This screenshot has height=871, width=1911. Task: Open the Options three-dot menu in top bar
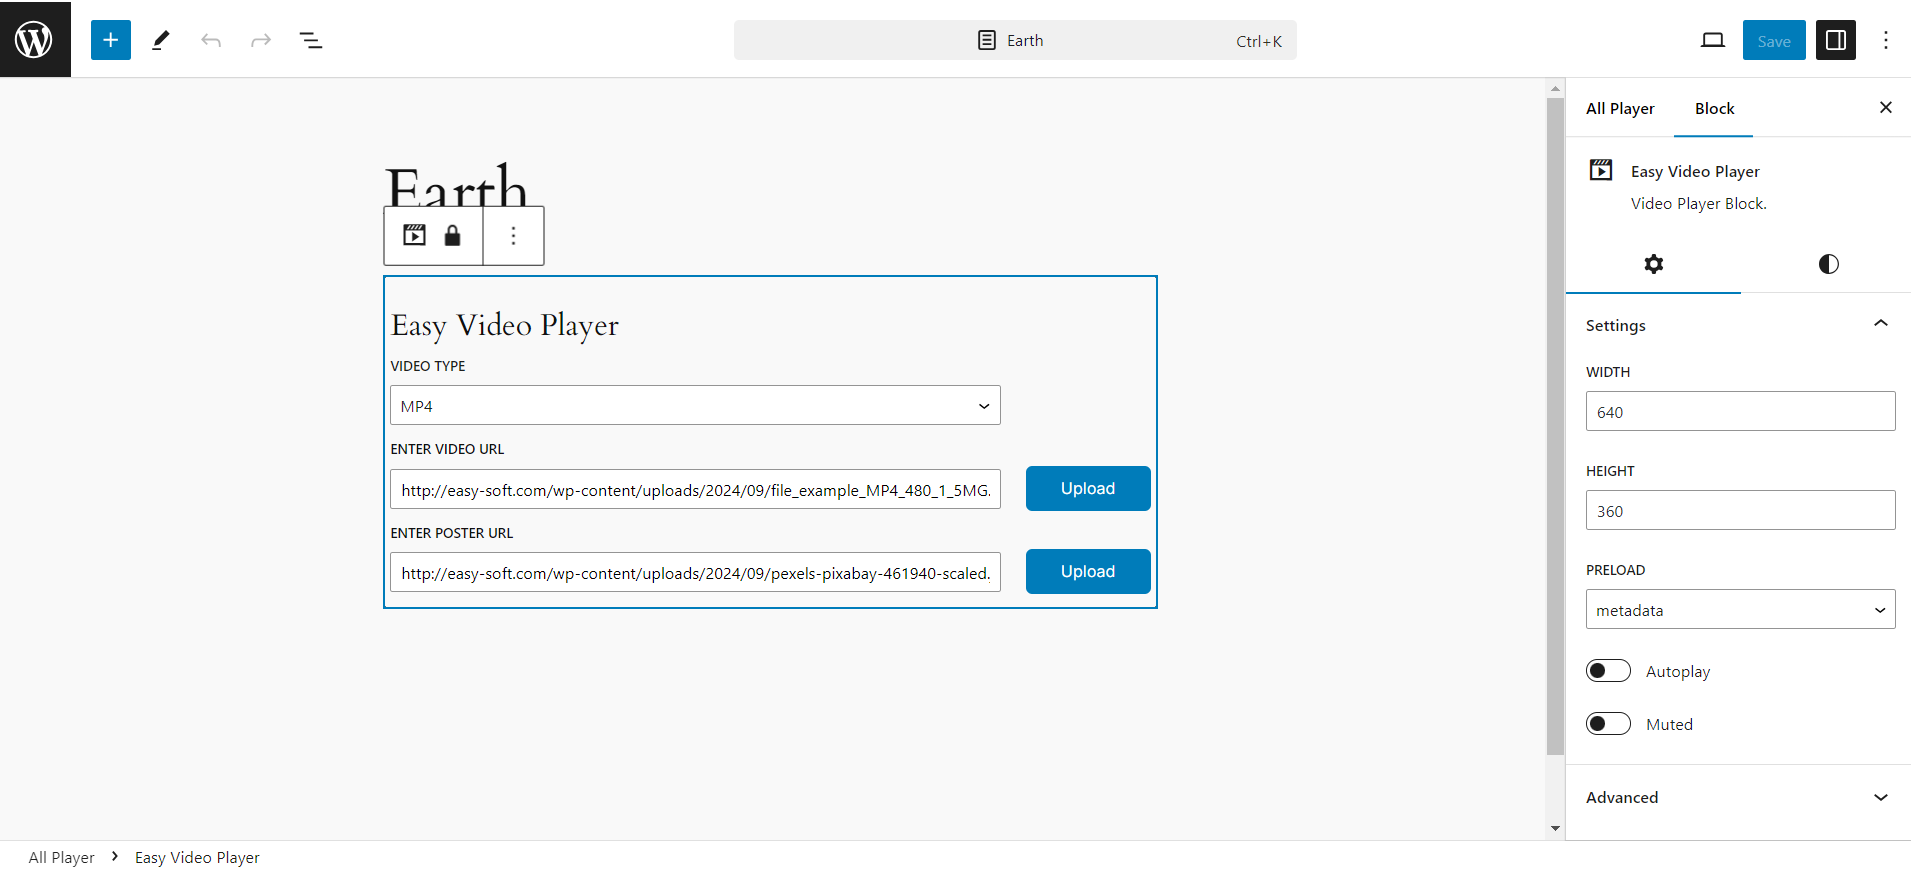[x=1886, y=40]
